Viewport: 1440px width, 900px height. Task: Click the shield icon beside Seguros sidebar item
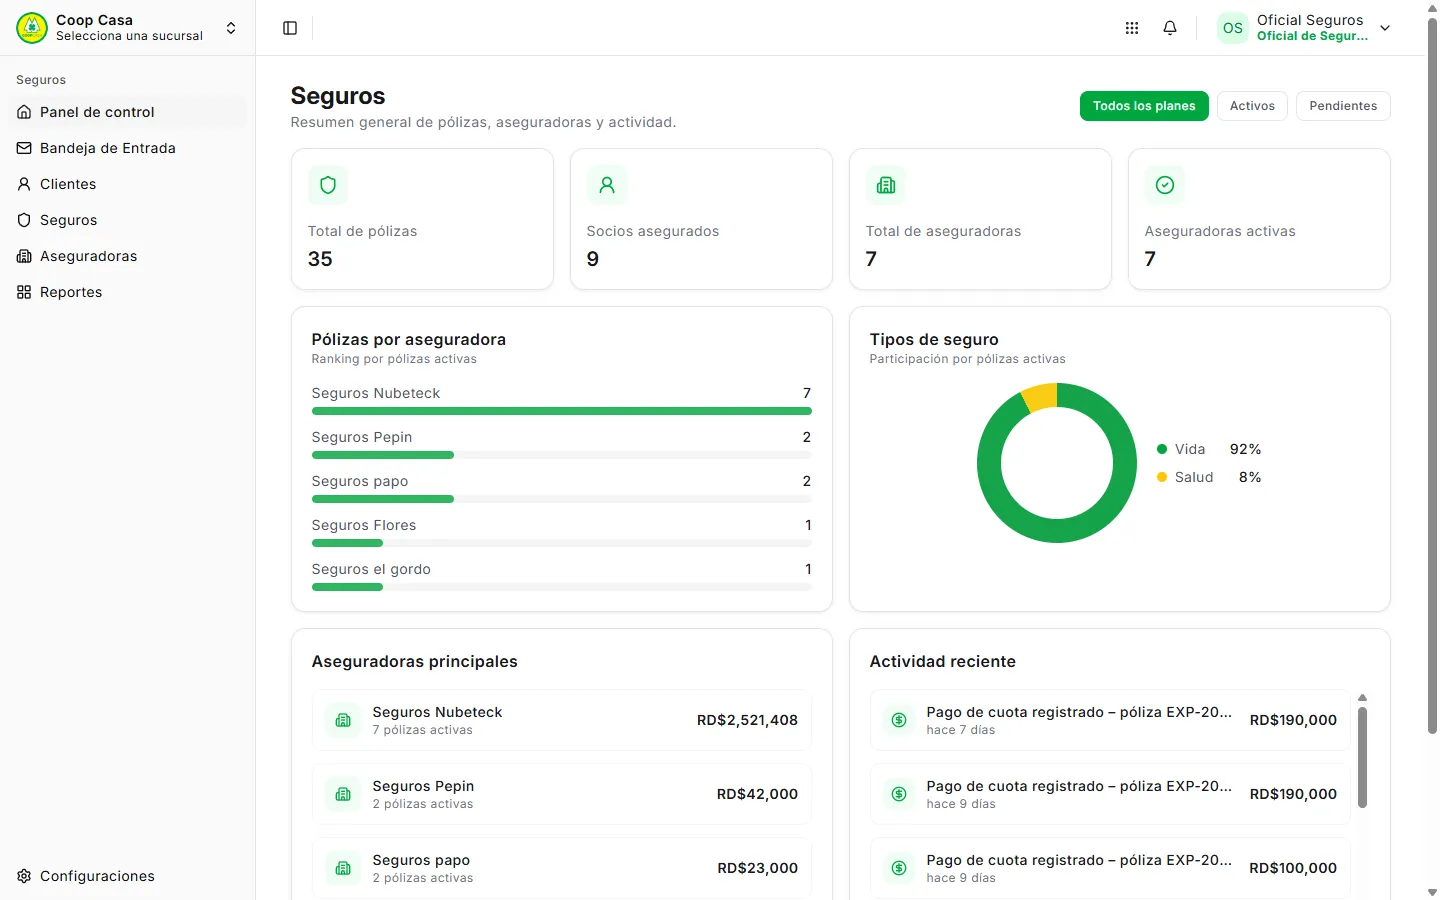click(x=24, y=220)
